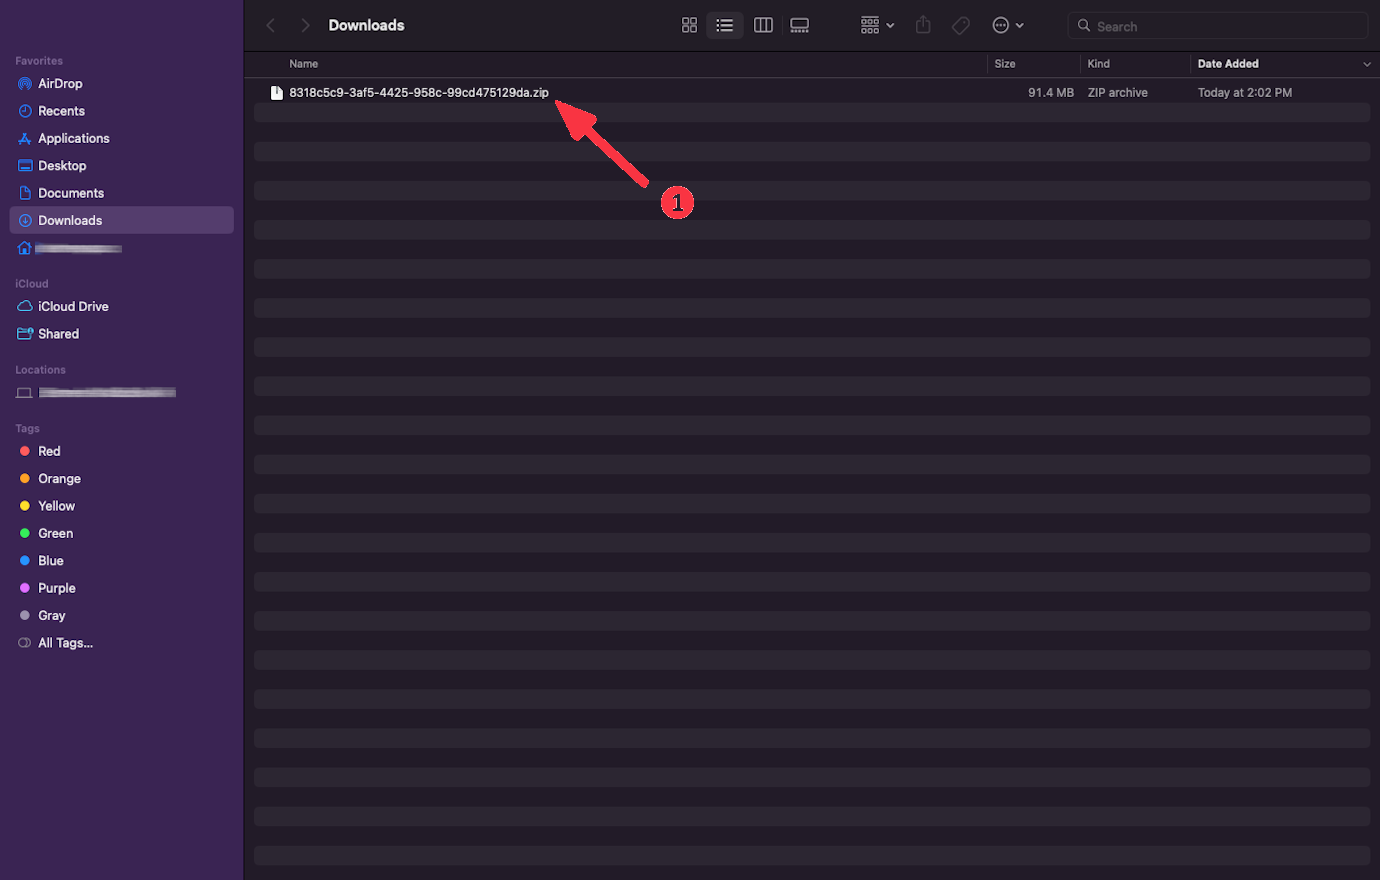Screen dimensions: 1380x880
Task: Open iCloud Drive
Action: coord(72,306)
